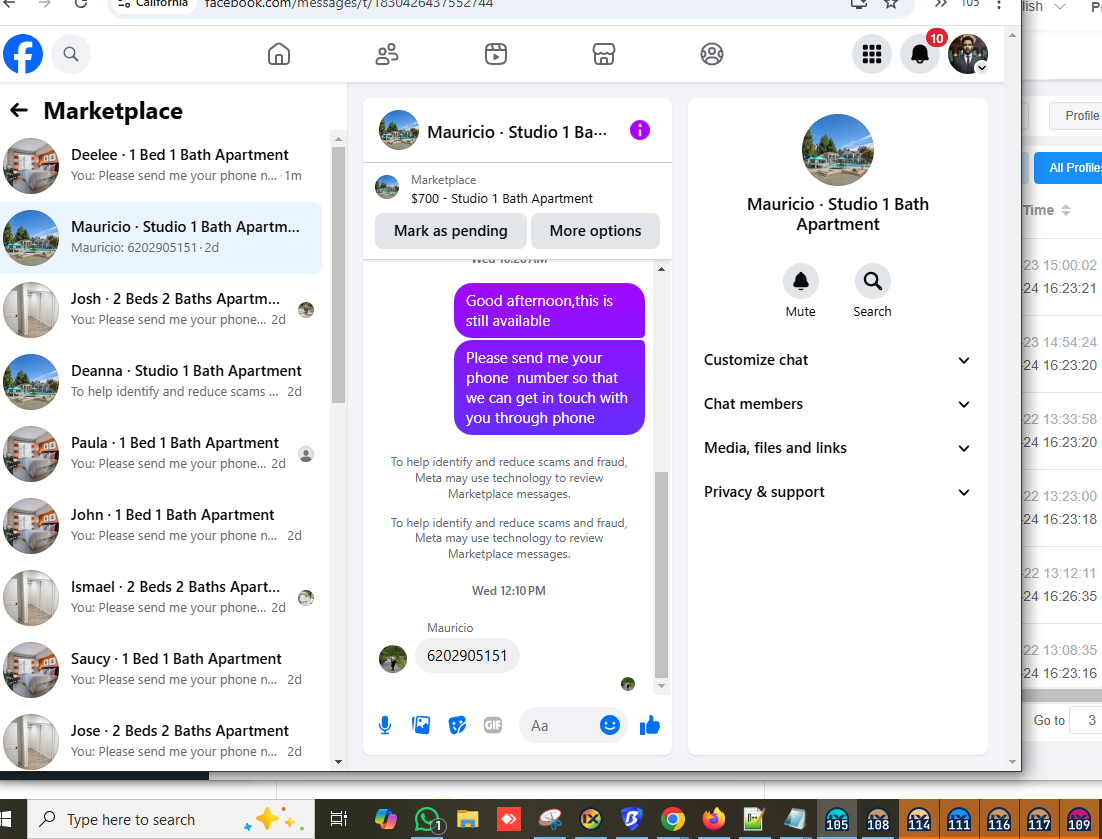Send a thumbs-up like
Image resolution: width=1102 pixels, height=839 pixels.
coord(649,725)
